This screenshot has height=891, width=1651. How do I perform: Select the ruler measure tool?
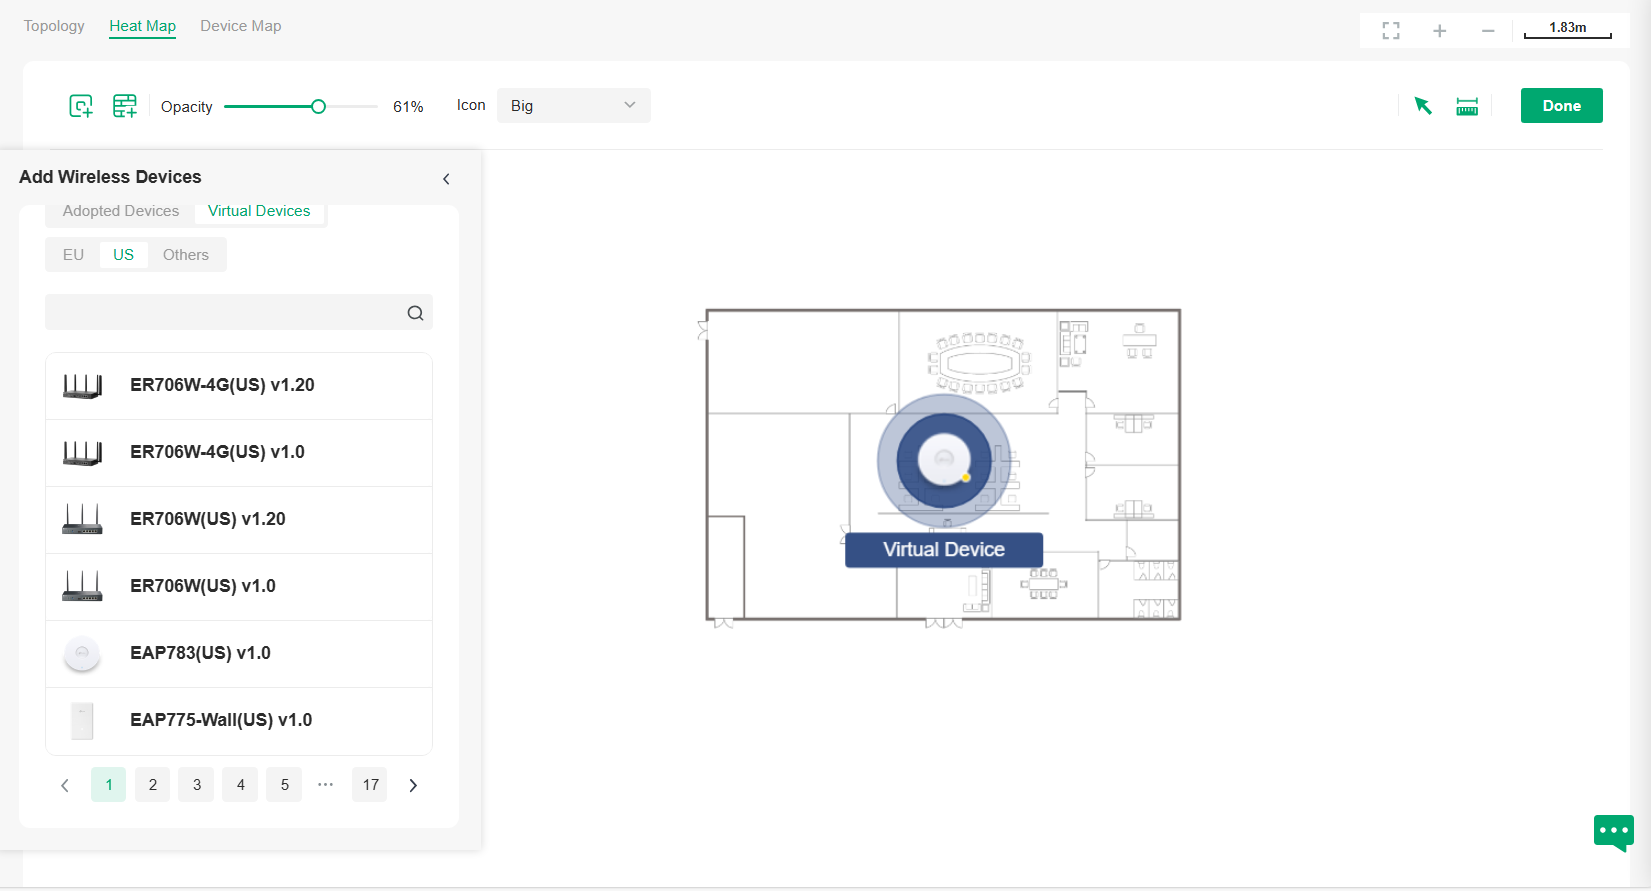point(1467,106)
